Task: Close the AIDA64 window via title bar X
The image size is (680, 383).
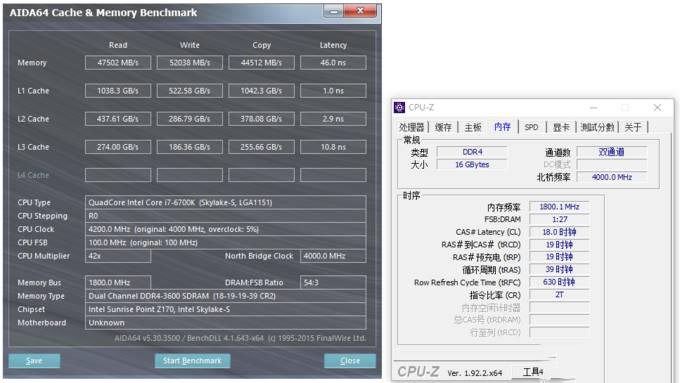Action: [x=360, y=11]
